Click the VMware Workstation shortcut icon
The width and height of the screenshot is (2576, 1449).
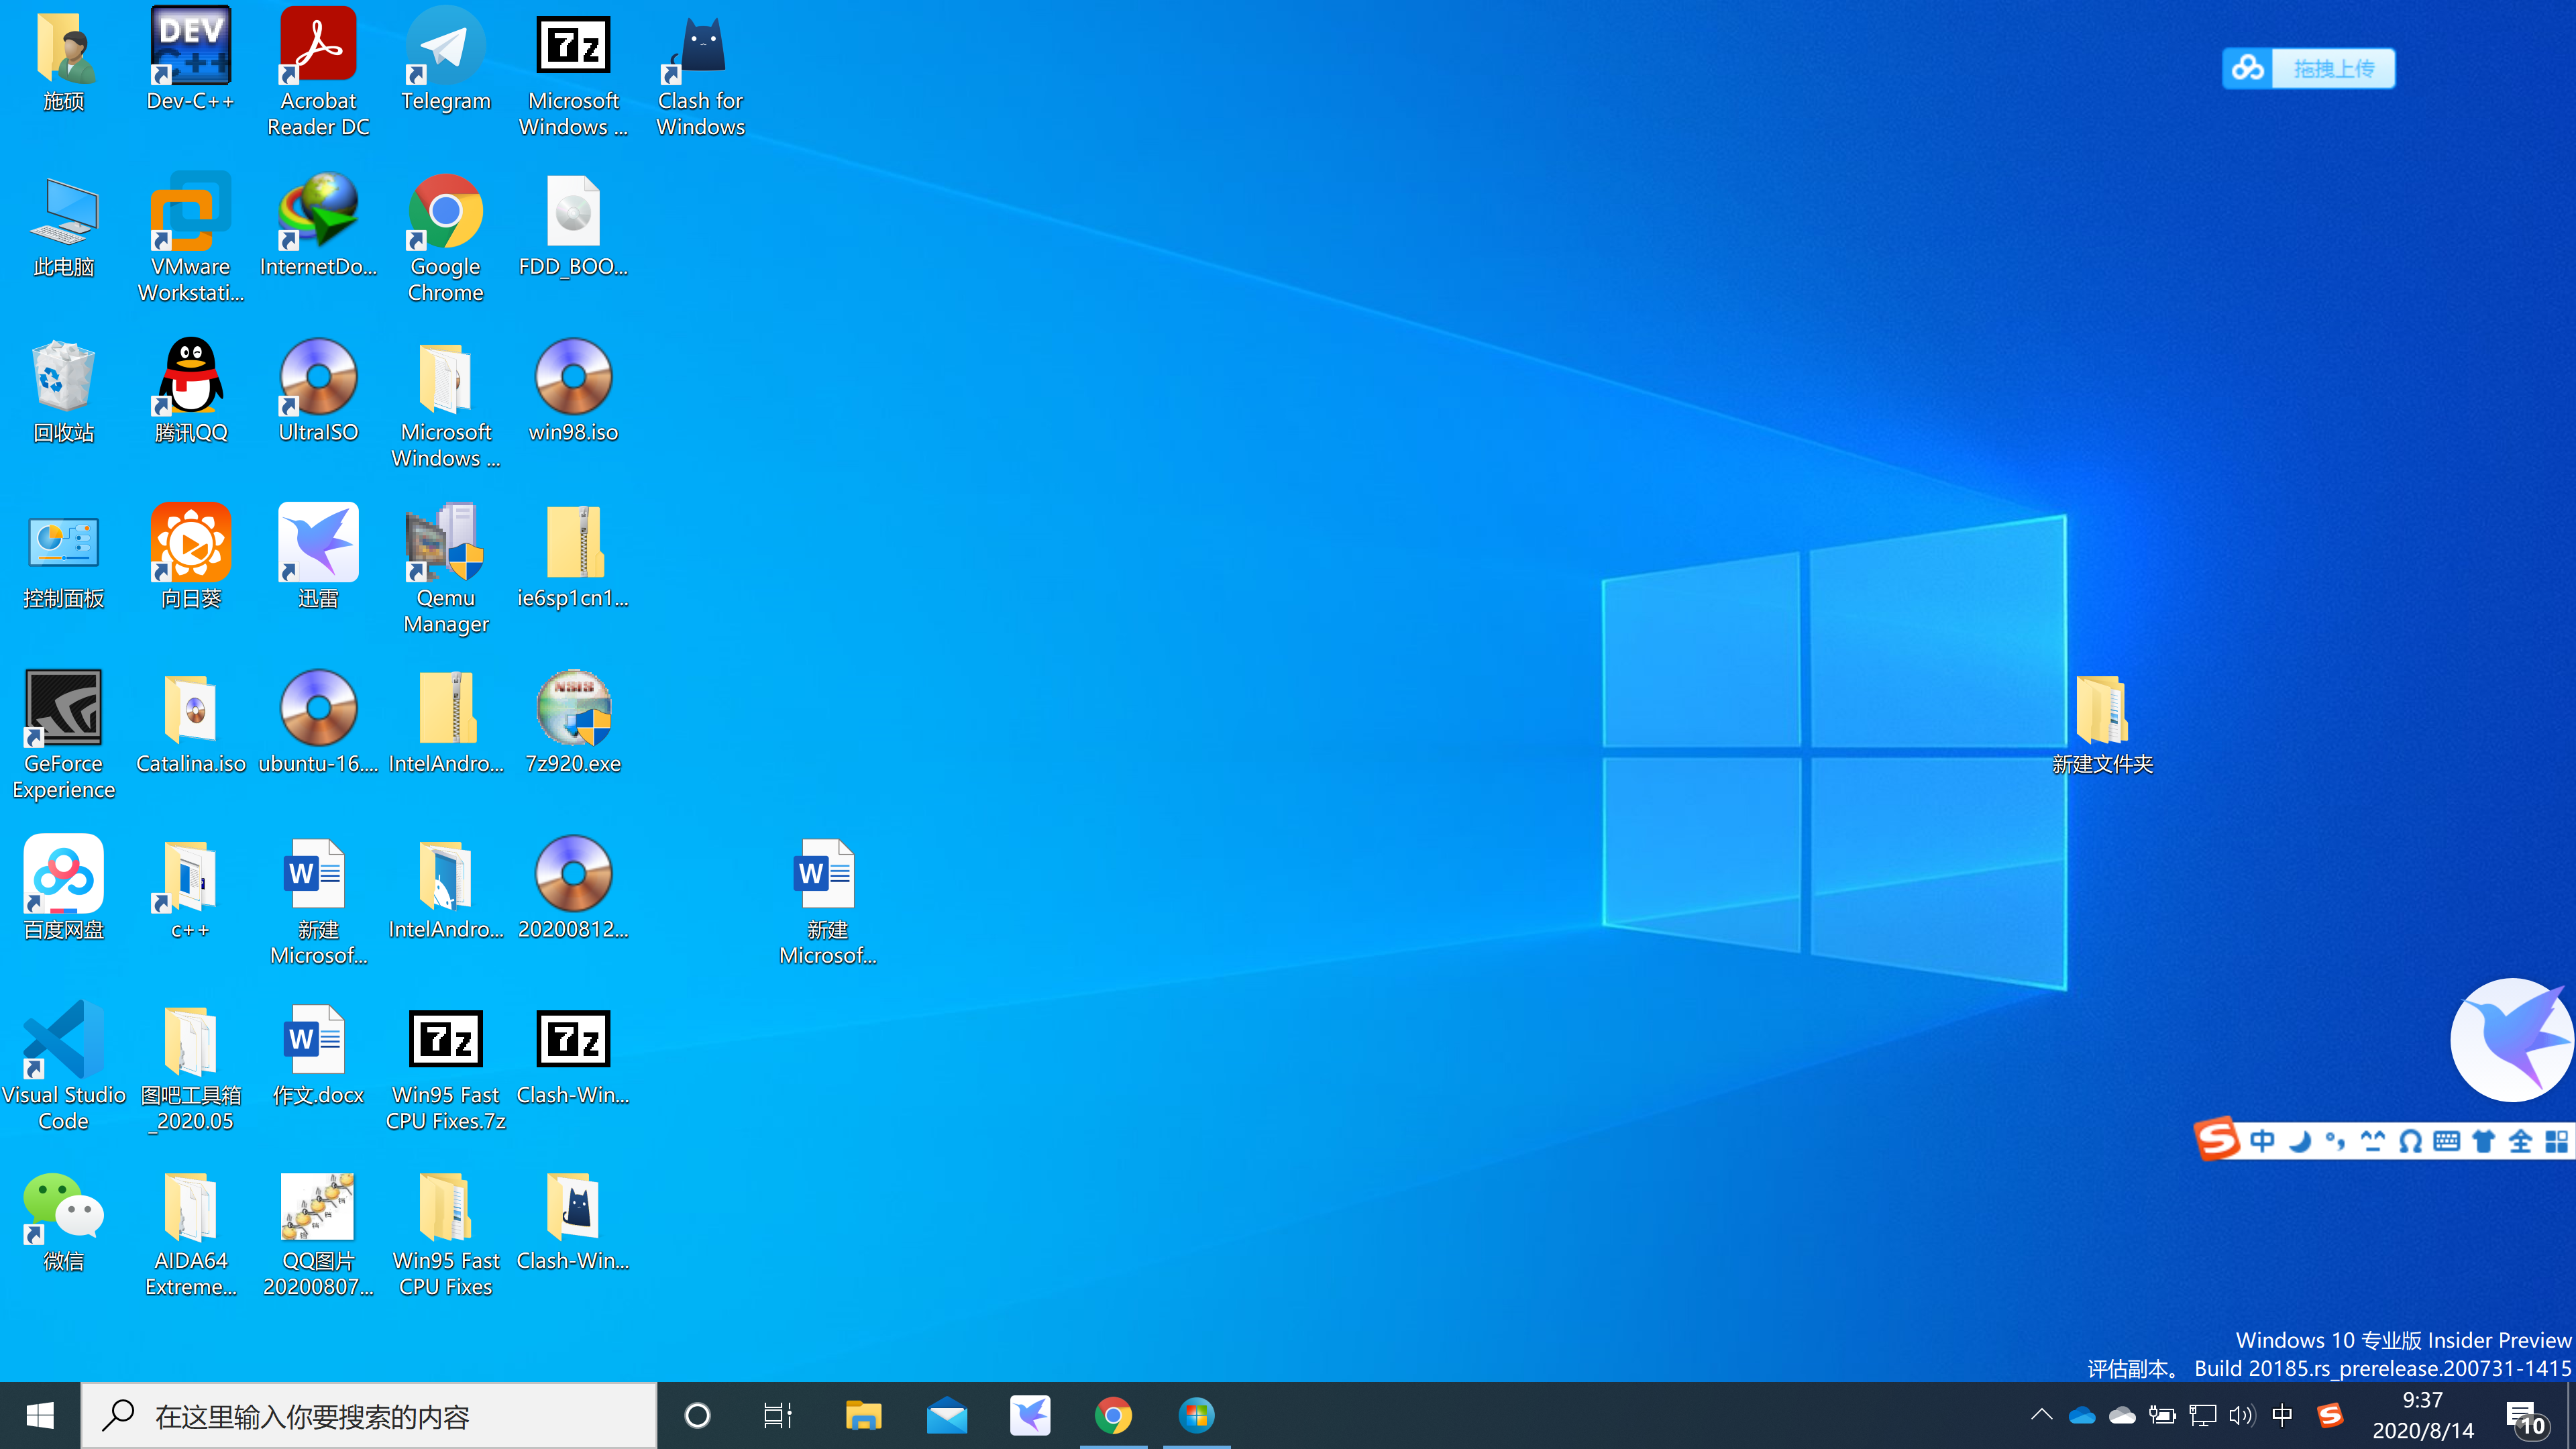coord(190,213)
